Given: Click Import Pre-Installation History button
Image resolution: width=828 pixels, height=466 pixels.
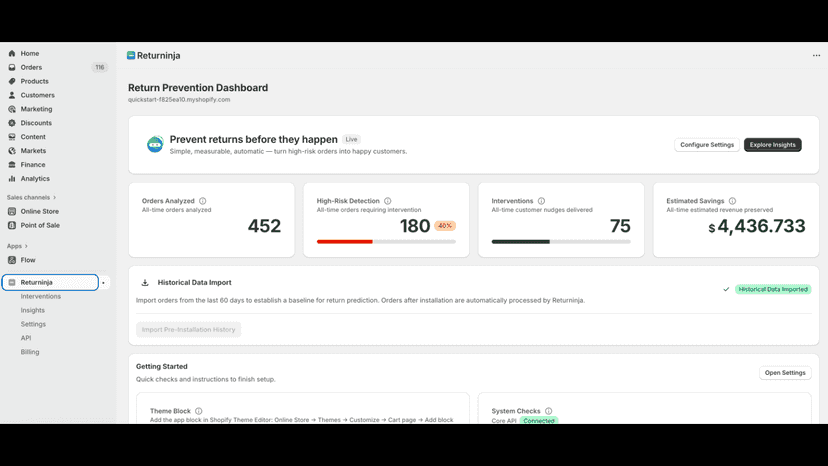Looking at the screenshot, I should [189, 330].
